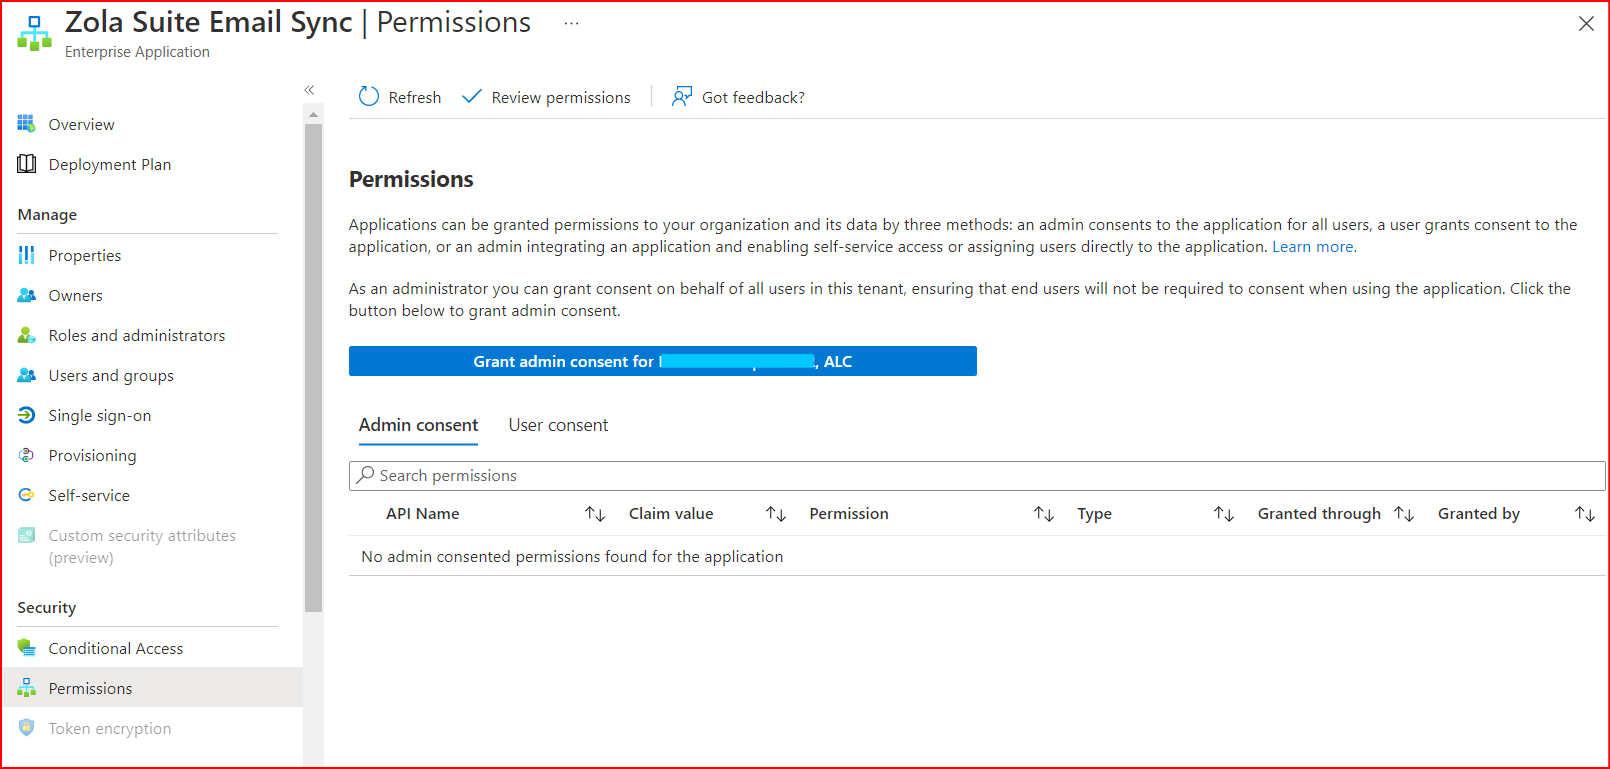Sort by Permission column arrows
Screen dimensions: 1610x769
(x=1044, y=514)
